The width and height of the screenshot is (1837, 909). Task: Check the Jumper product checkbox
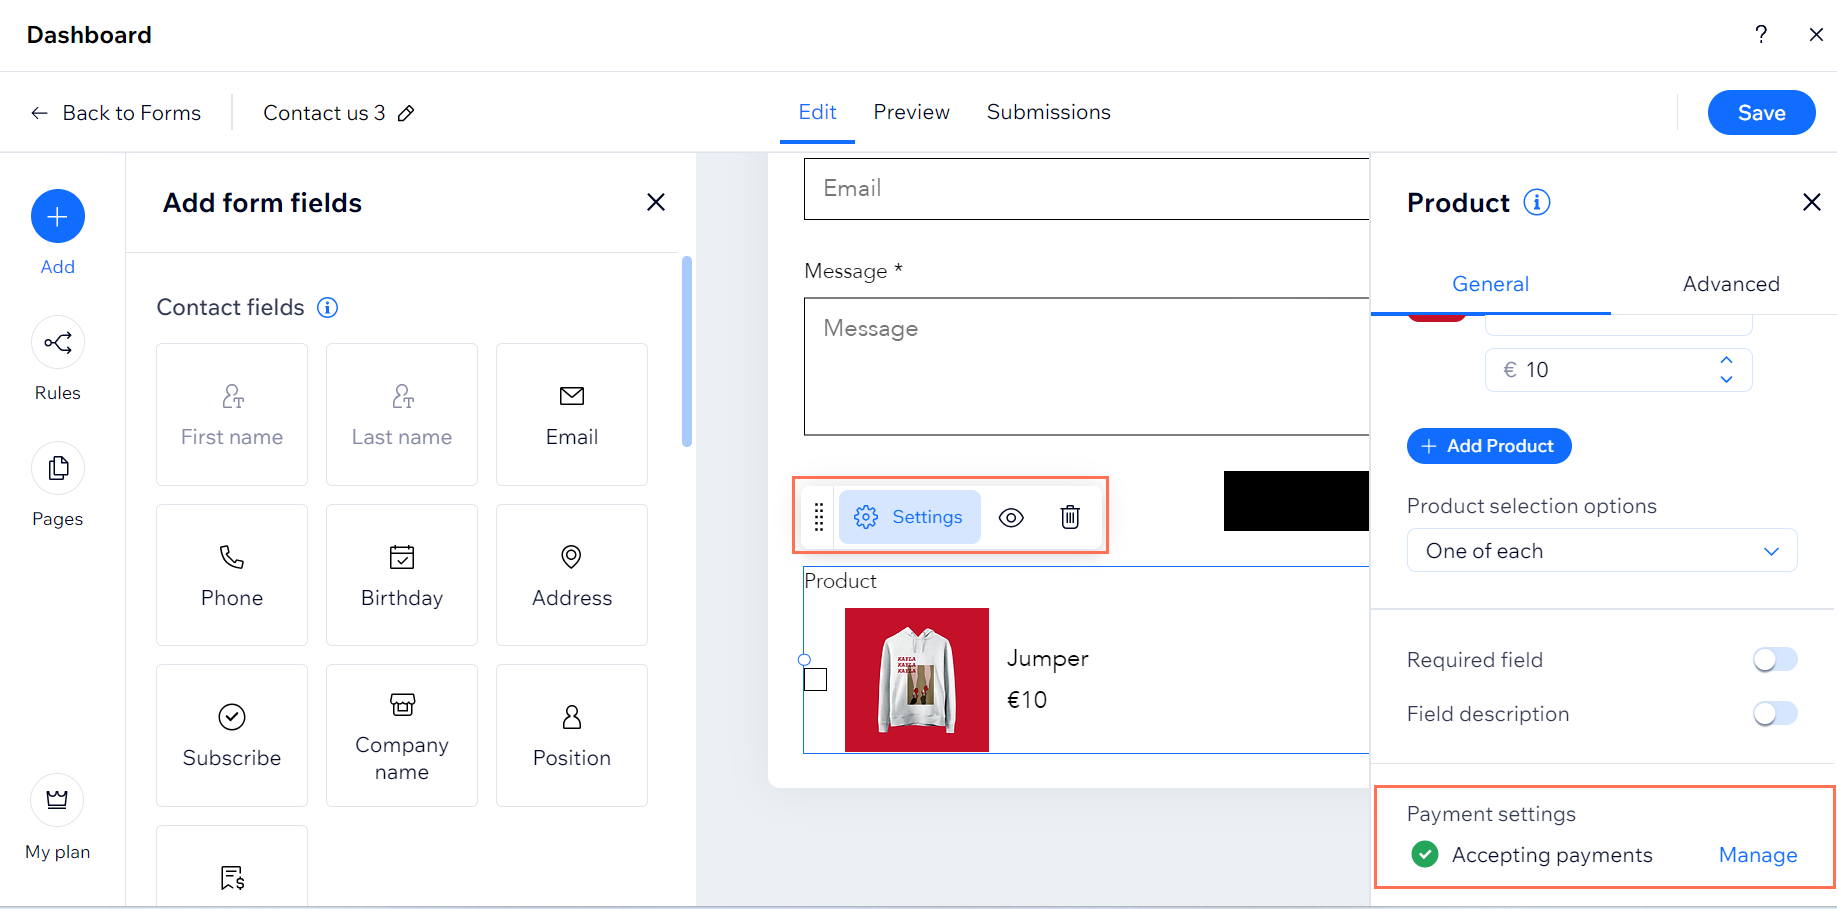816,680
